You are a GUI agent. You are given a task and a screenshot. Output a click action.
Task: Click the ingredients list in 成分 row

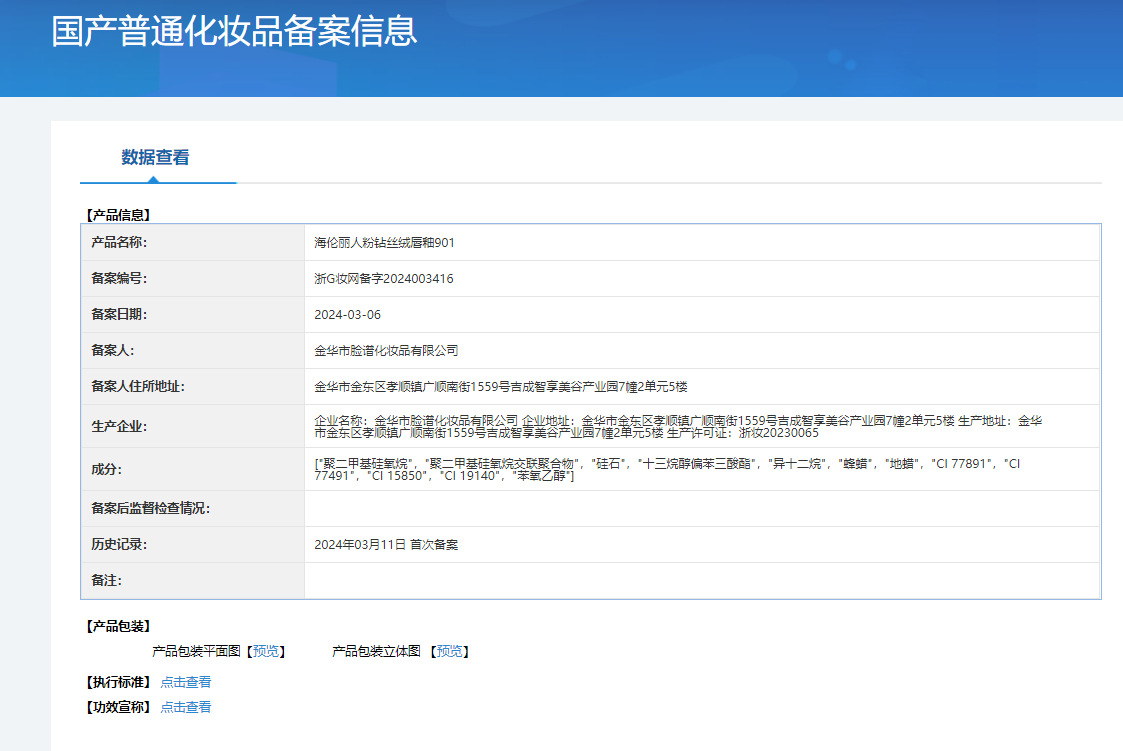click(x=667, y=470)
